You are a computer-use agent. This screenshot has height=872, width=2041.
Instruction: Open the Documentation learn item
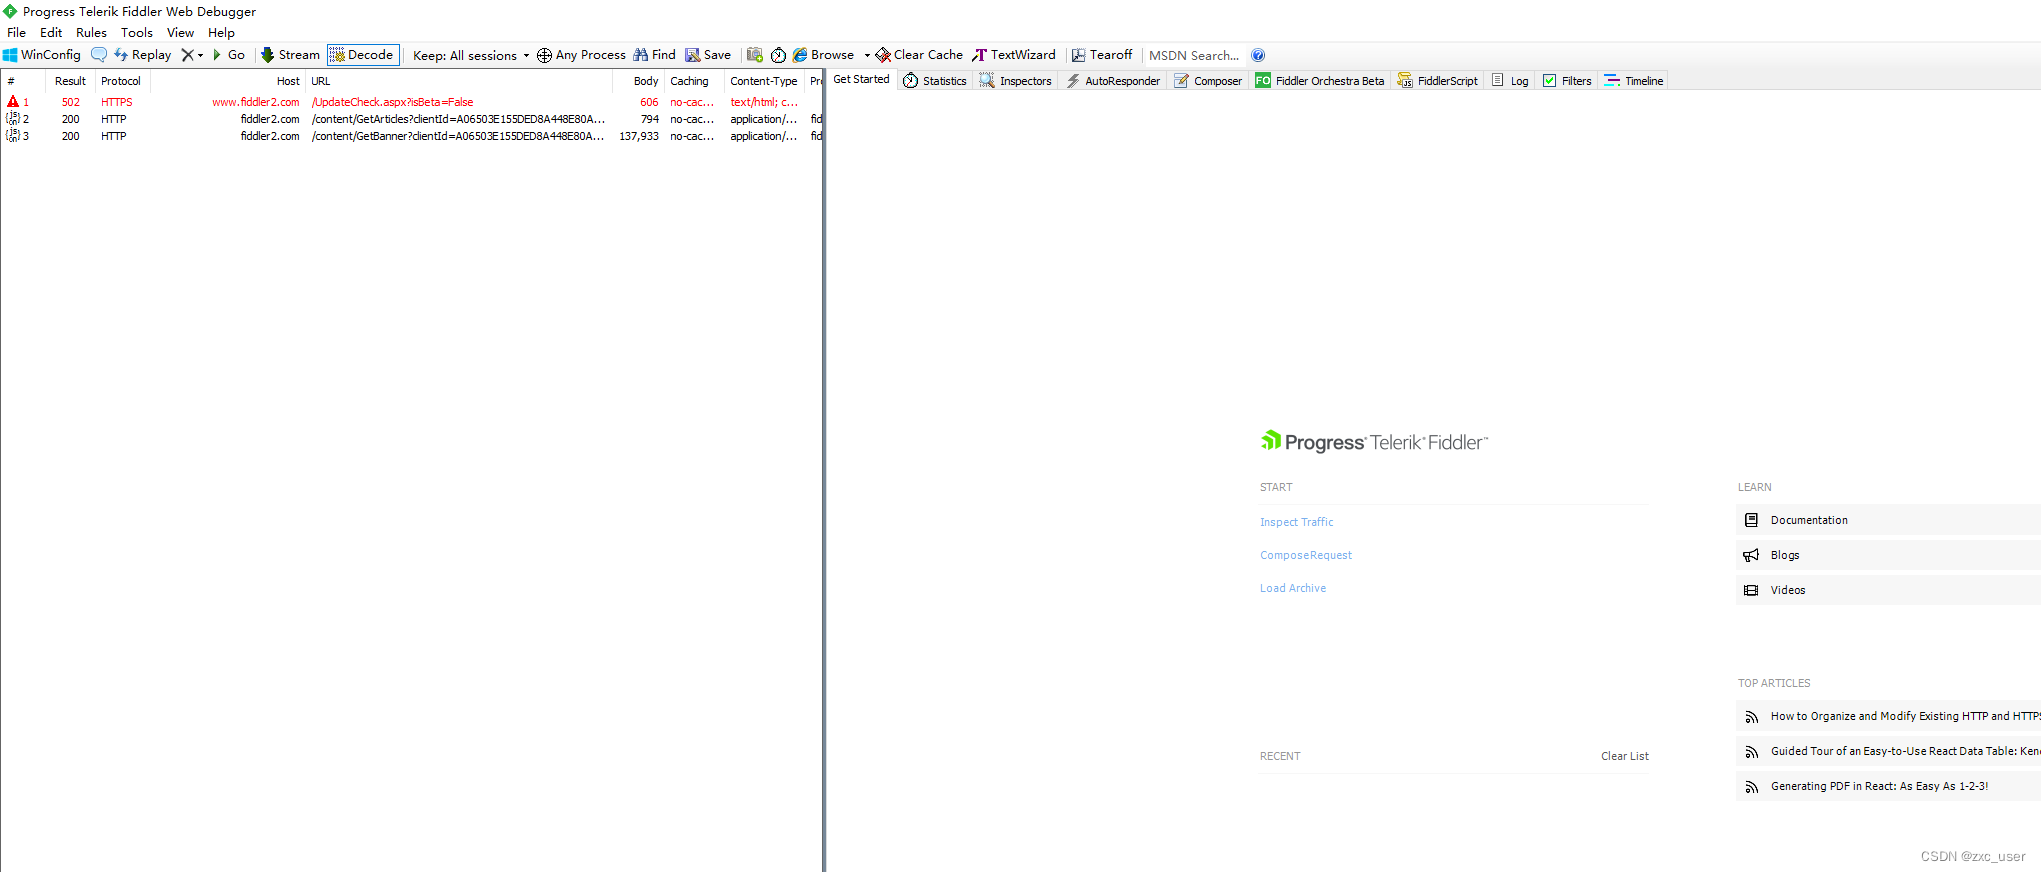(x=1888, y=520)
